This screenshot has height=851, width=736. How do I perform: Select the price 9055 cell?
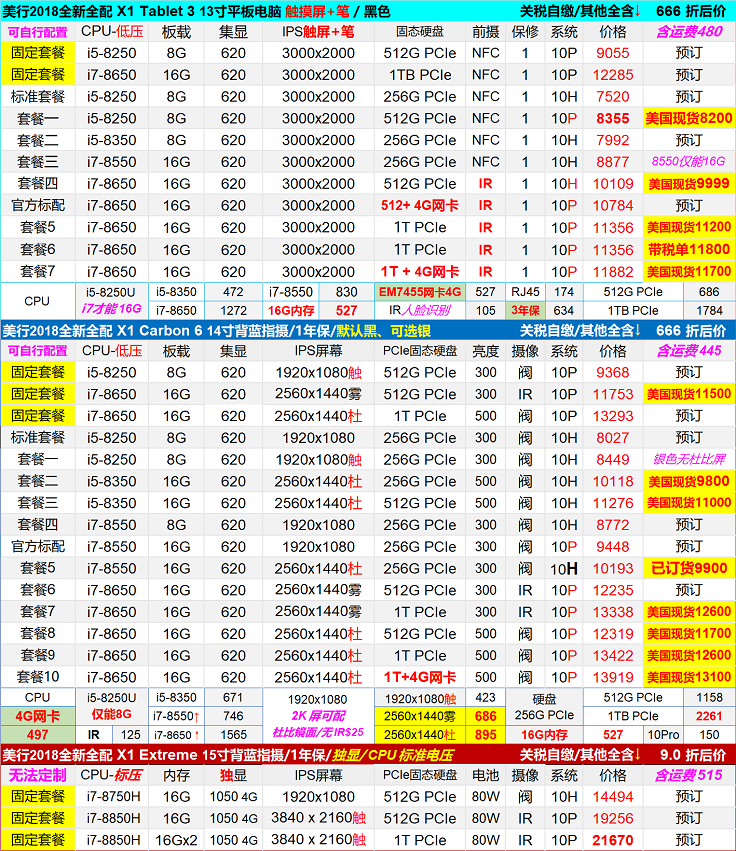[613, 53]
